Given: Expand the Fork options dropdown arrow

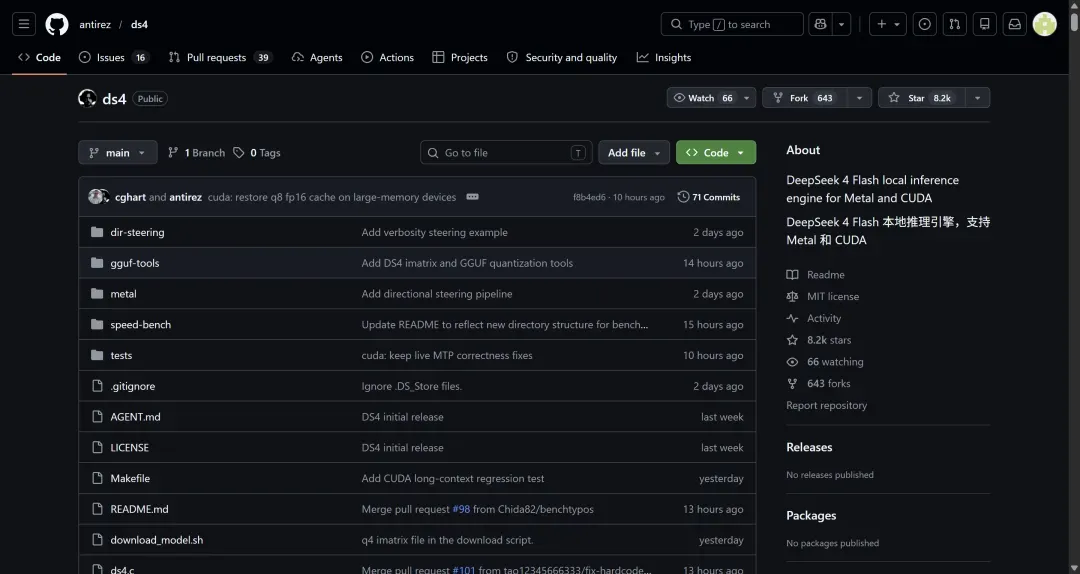Looking at the screenshot, I should (x=859, y=98).
